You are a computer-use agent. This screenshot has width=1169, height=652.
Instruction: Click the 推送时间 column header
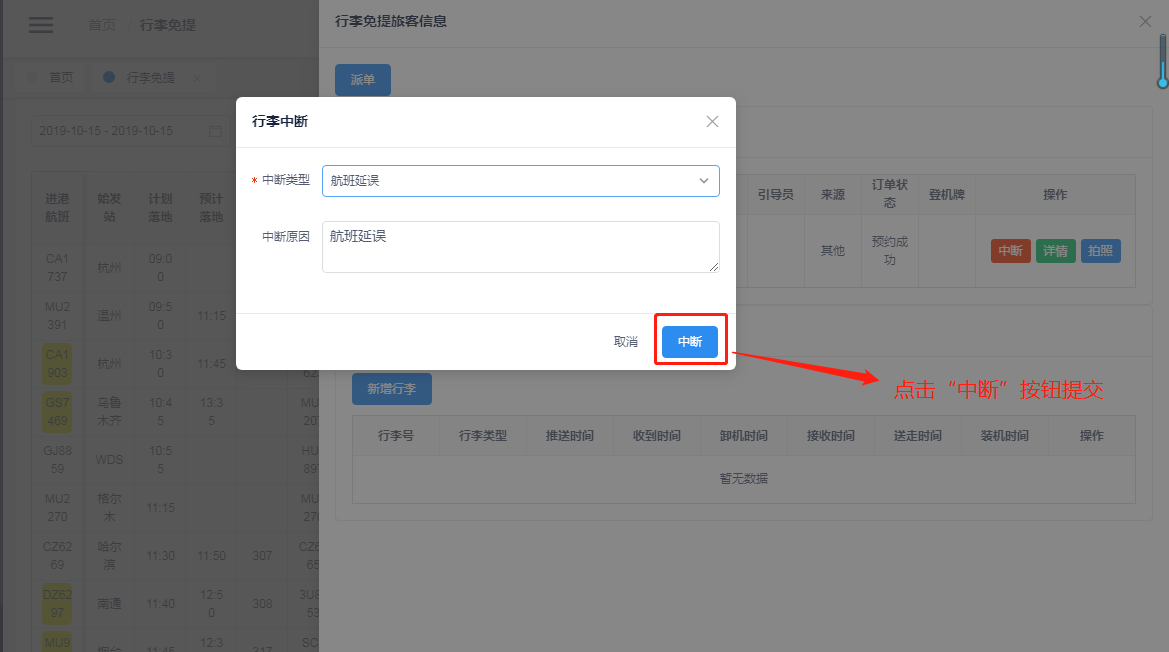click(570, 436)
